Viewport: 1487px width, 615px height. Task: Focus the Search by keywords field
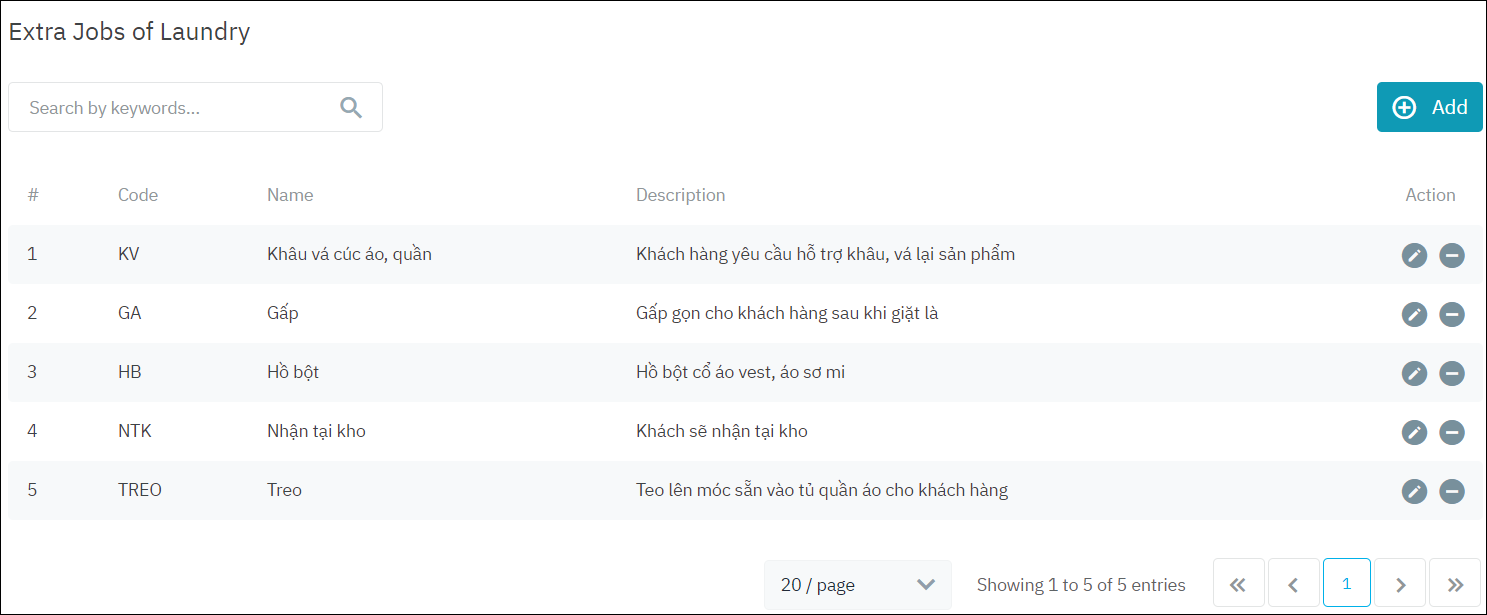click(x=175, y=108)
